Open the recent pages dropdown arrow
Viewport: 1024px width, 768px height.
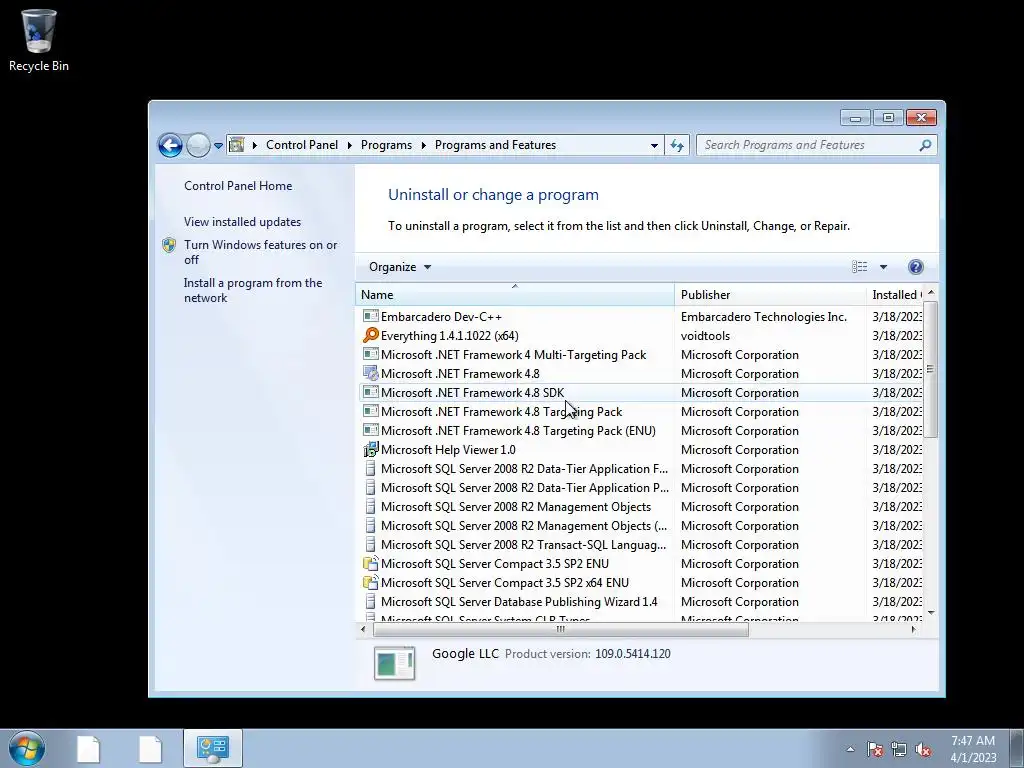coord(218,146)
